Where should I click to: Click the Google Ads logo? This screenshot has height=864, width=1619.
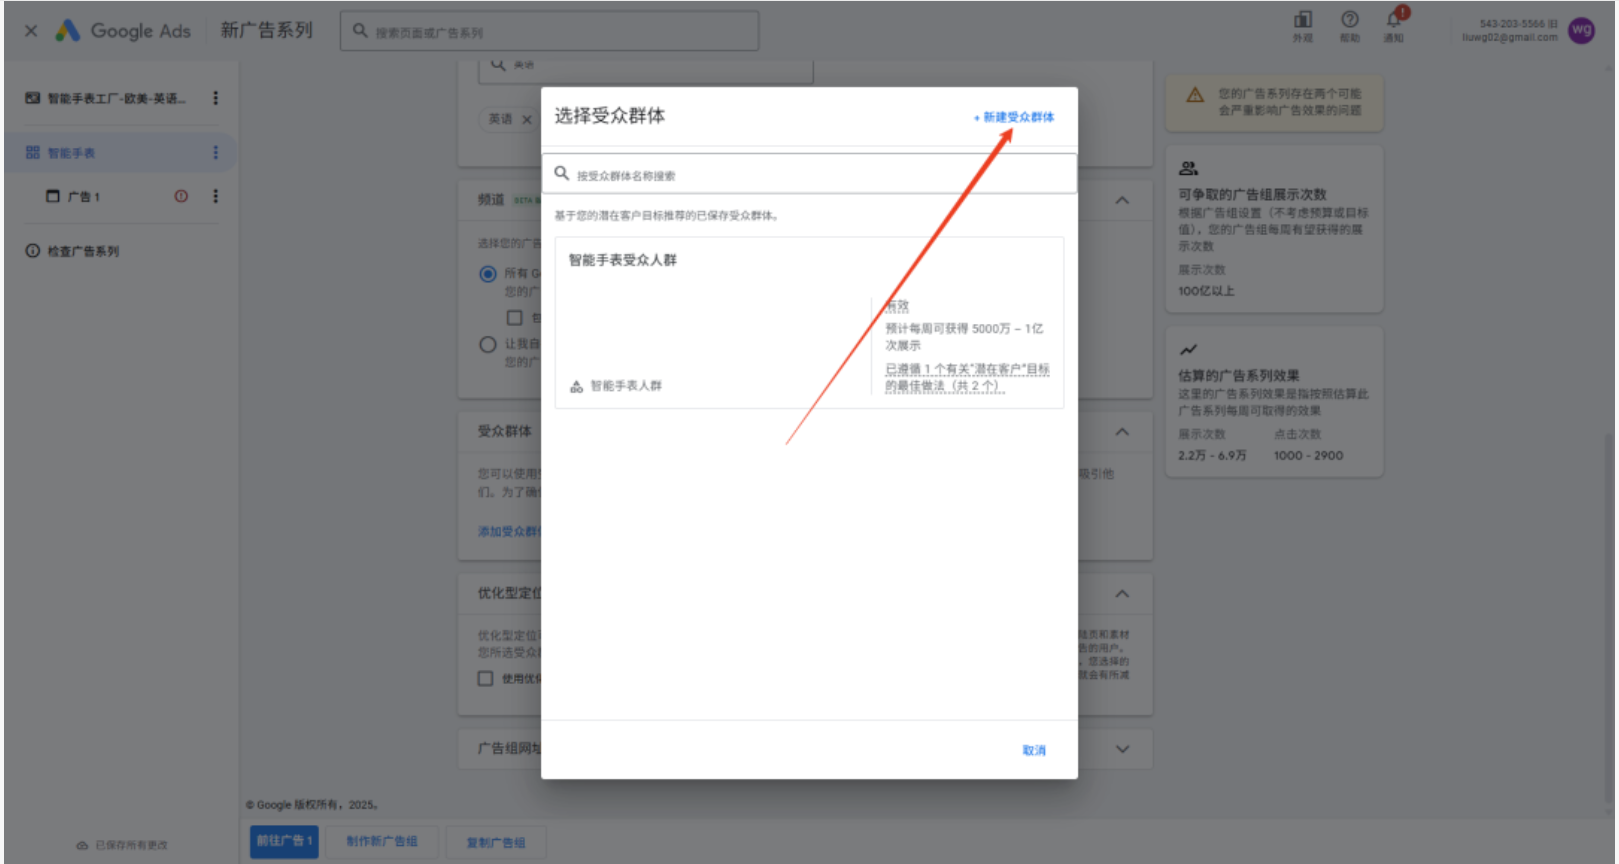(122, 31)
